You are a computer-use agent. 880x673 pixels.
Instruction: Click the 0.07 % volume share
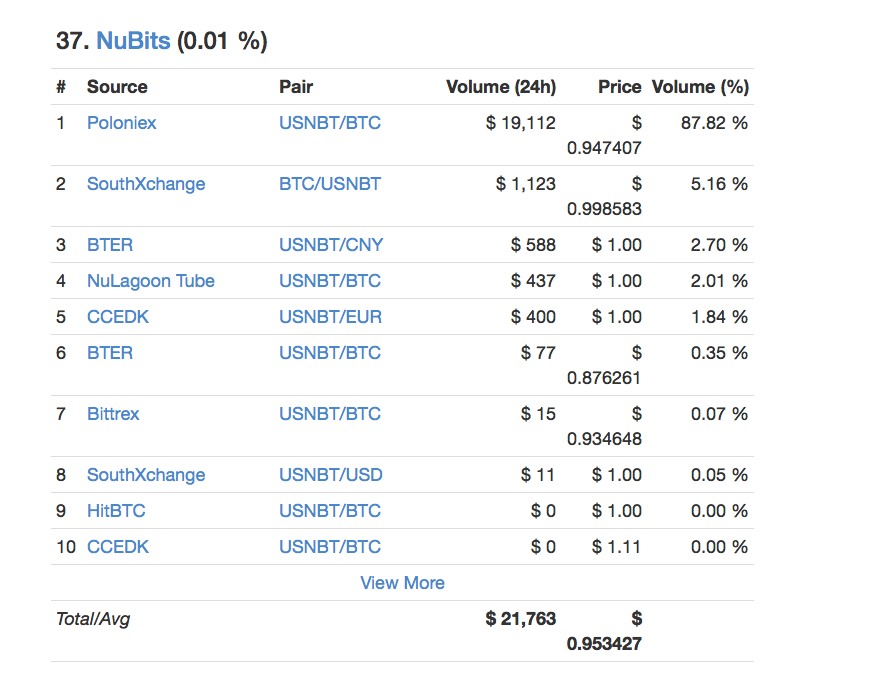[719, 414]
